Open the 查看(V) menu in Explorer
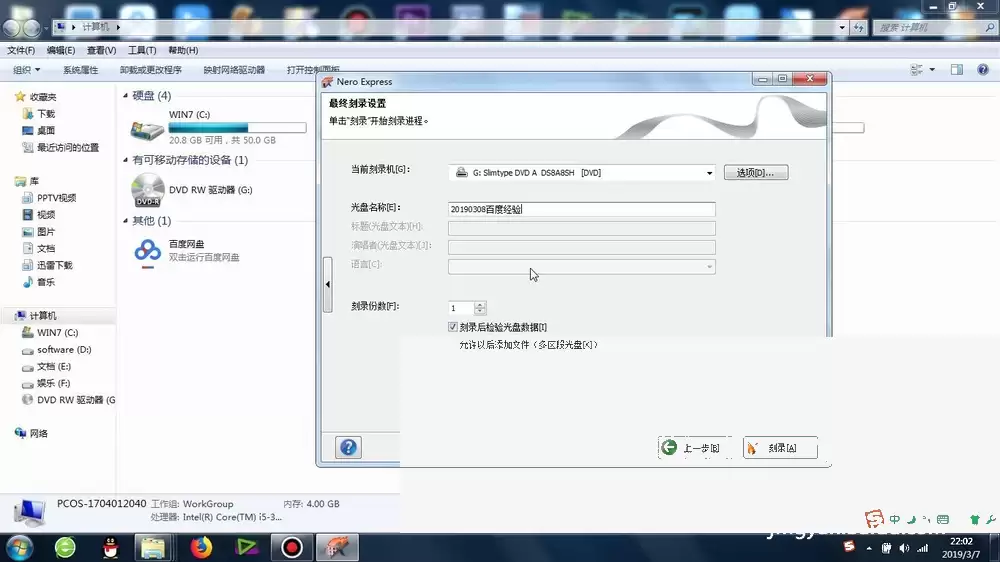 (x=101, y=50)
